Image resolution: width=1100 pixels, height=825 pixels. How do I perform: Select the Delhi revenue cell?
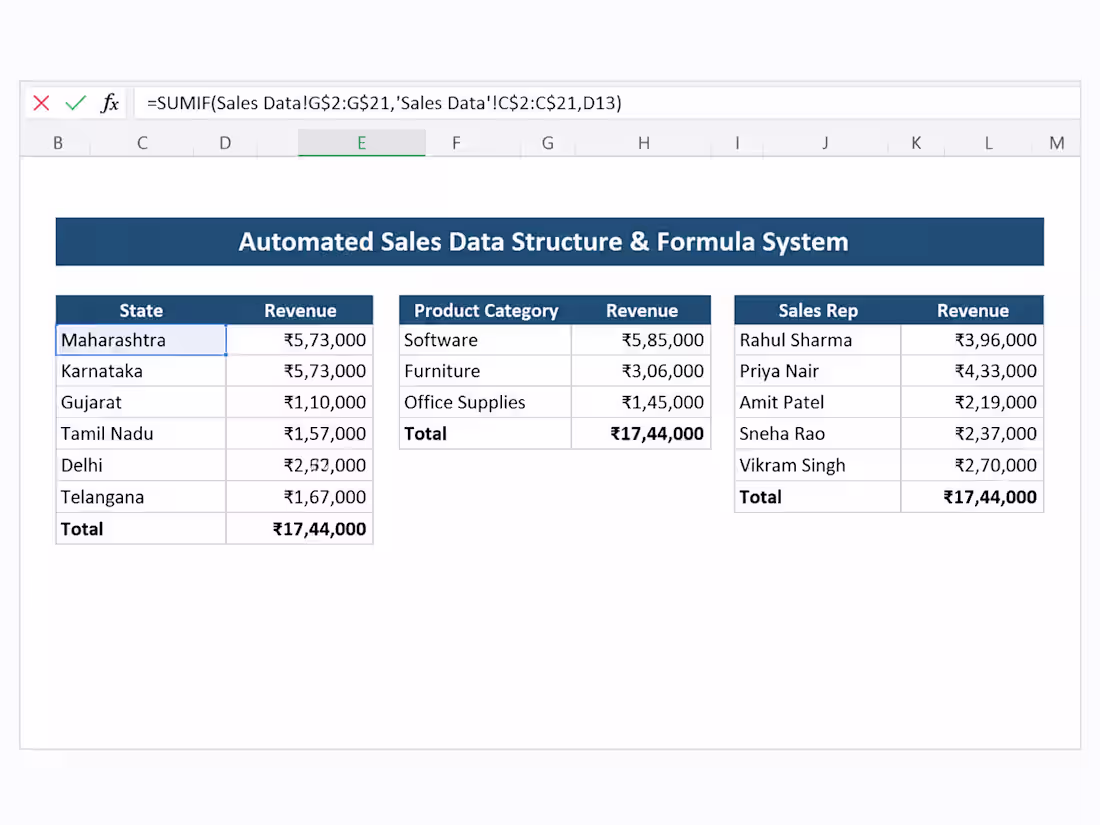[x=300, y=465]
